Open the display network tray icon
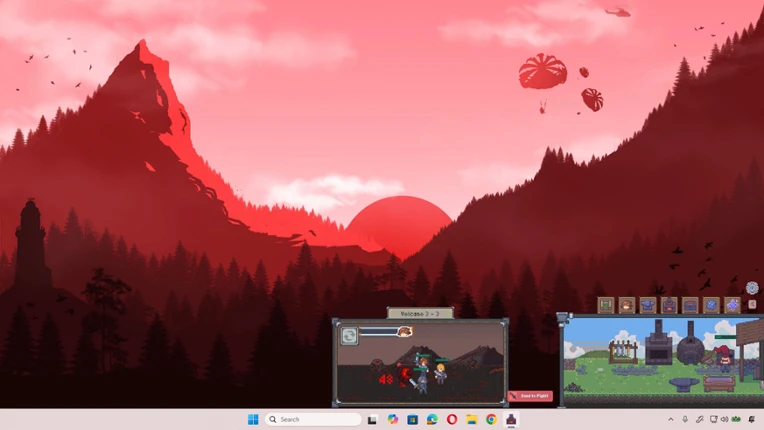Image resolution: width=764 pixels, height=430 pixels. (x=714, y=419)
